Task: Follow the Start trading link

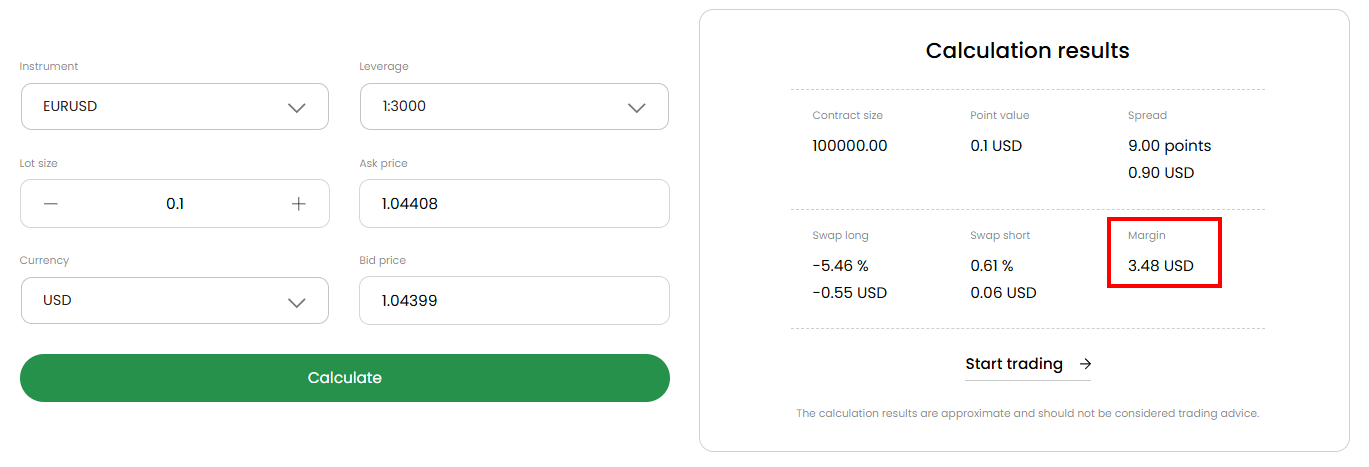Action: tap(1013, 364)
